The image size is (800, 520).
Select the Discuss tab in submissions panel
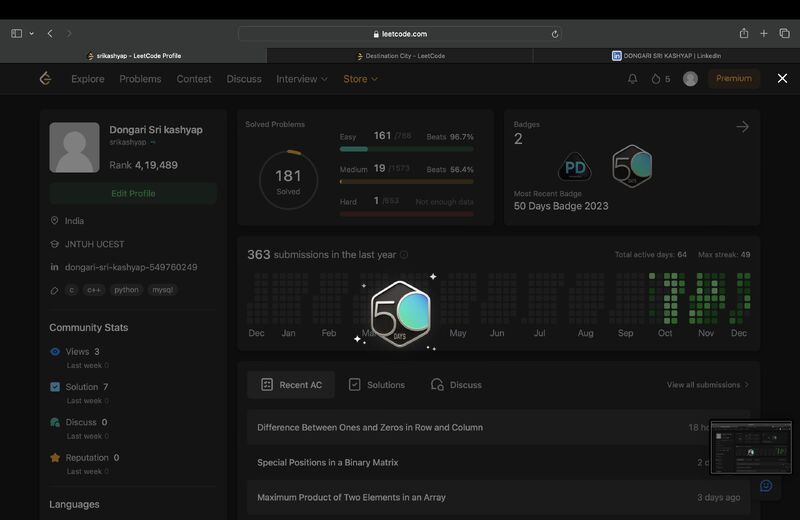pyautogui.click(x=456, y=385)
